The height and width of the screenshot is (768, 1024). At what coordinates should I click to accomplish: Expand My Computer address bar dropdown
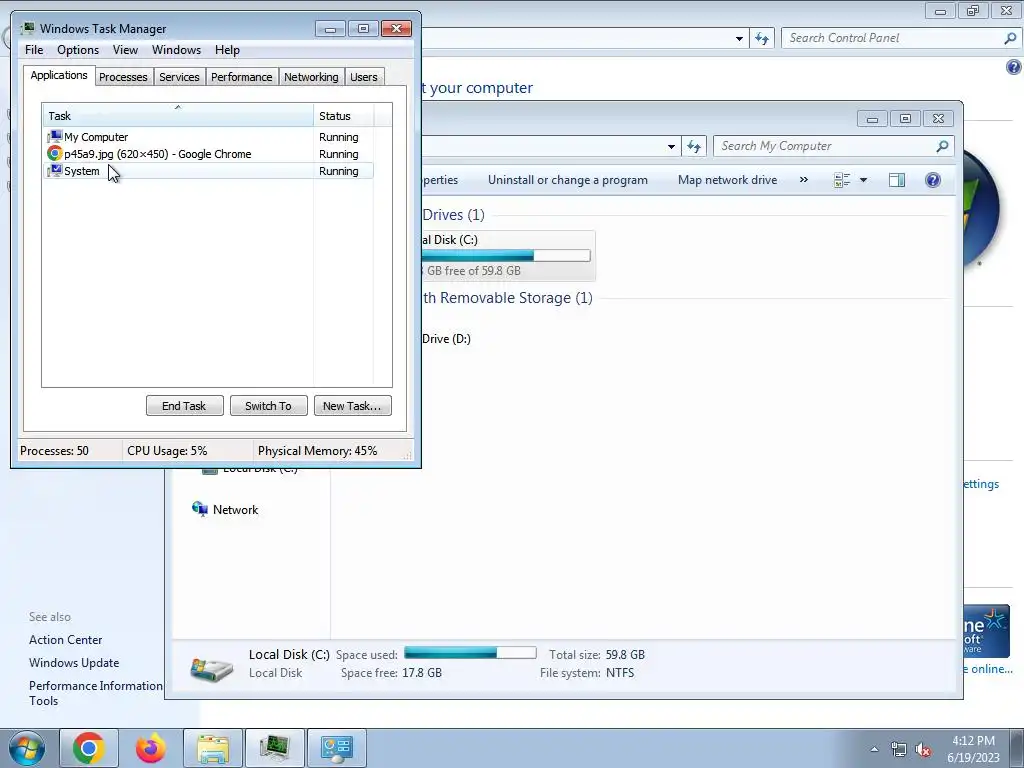pyautogui.click(x=671, y=147)
